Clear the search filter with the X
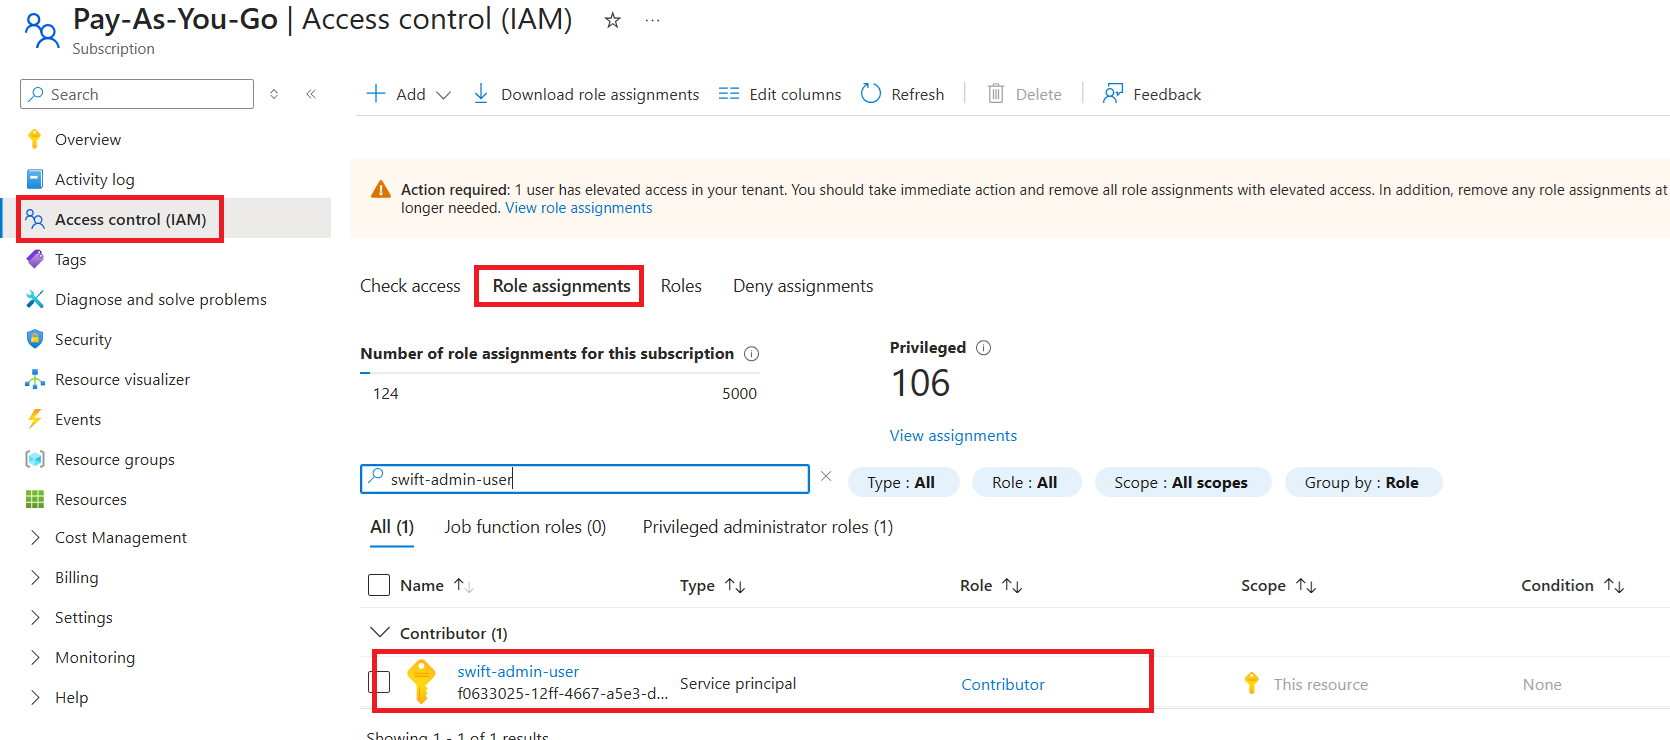Screen dimensions: 1670x740 coord(826,476)
